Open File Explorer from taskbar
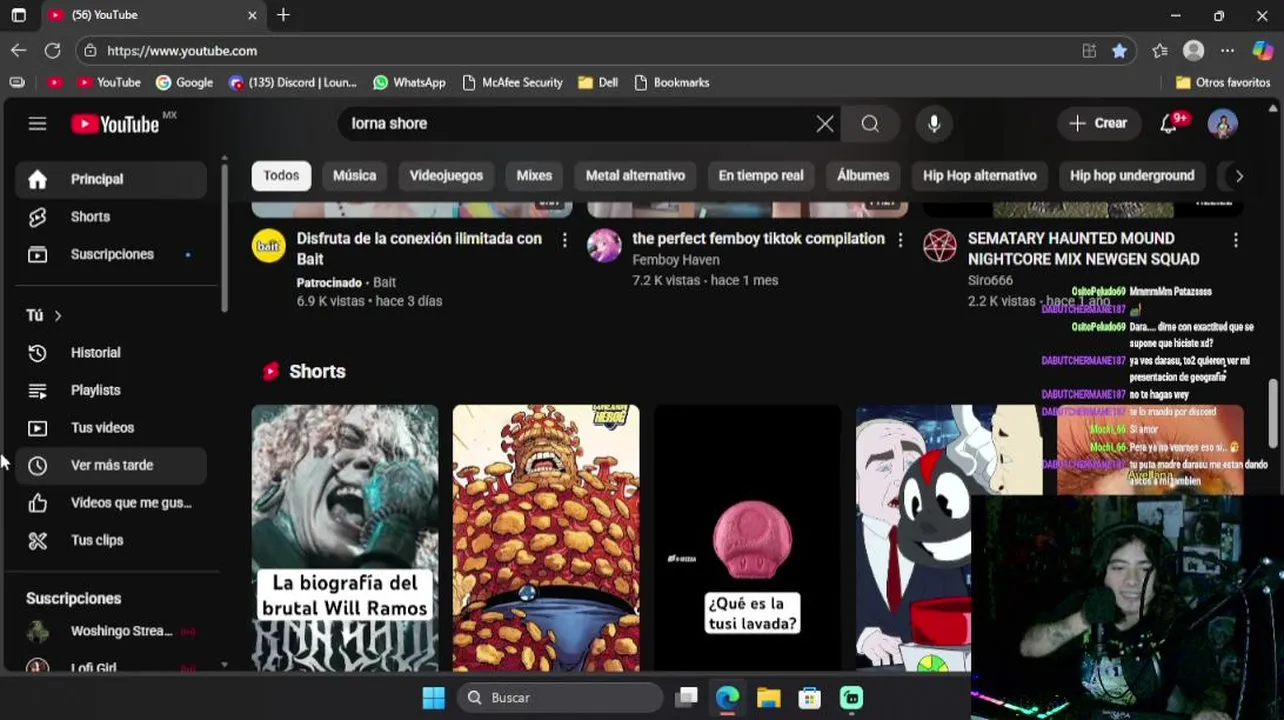Screen dimensions: 1284x720 pyautogui.click(x=769, y=697)
